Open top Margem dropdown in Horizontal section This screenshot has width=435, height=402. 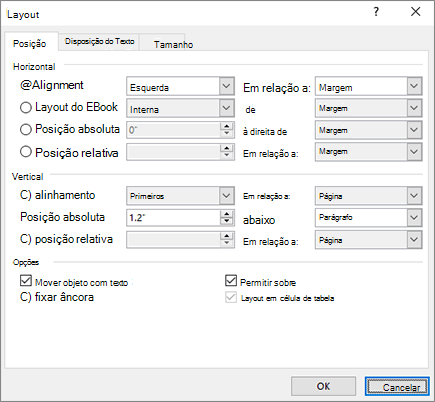[x=368, y=86]
